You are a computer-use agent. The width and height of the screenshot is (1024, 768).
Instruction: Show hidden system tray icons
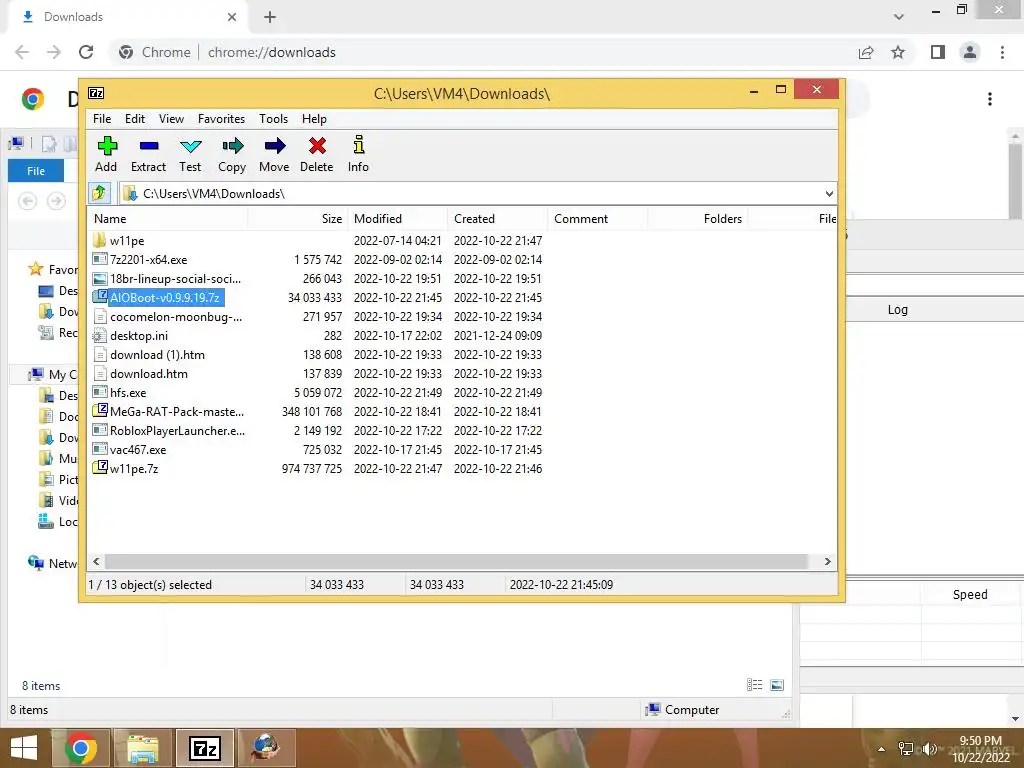tap(882, 749)
